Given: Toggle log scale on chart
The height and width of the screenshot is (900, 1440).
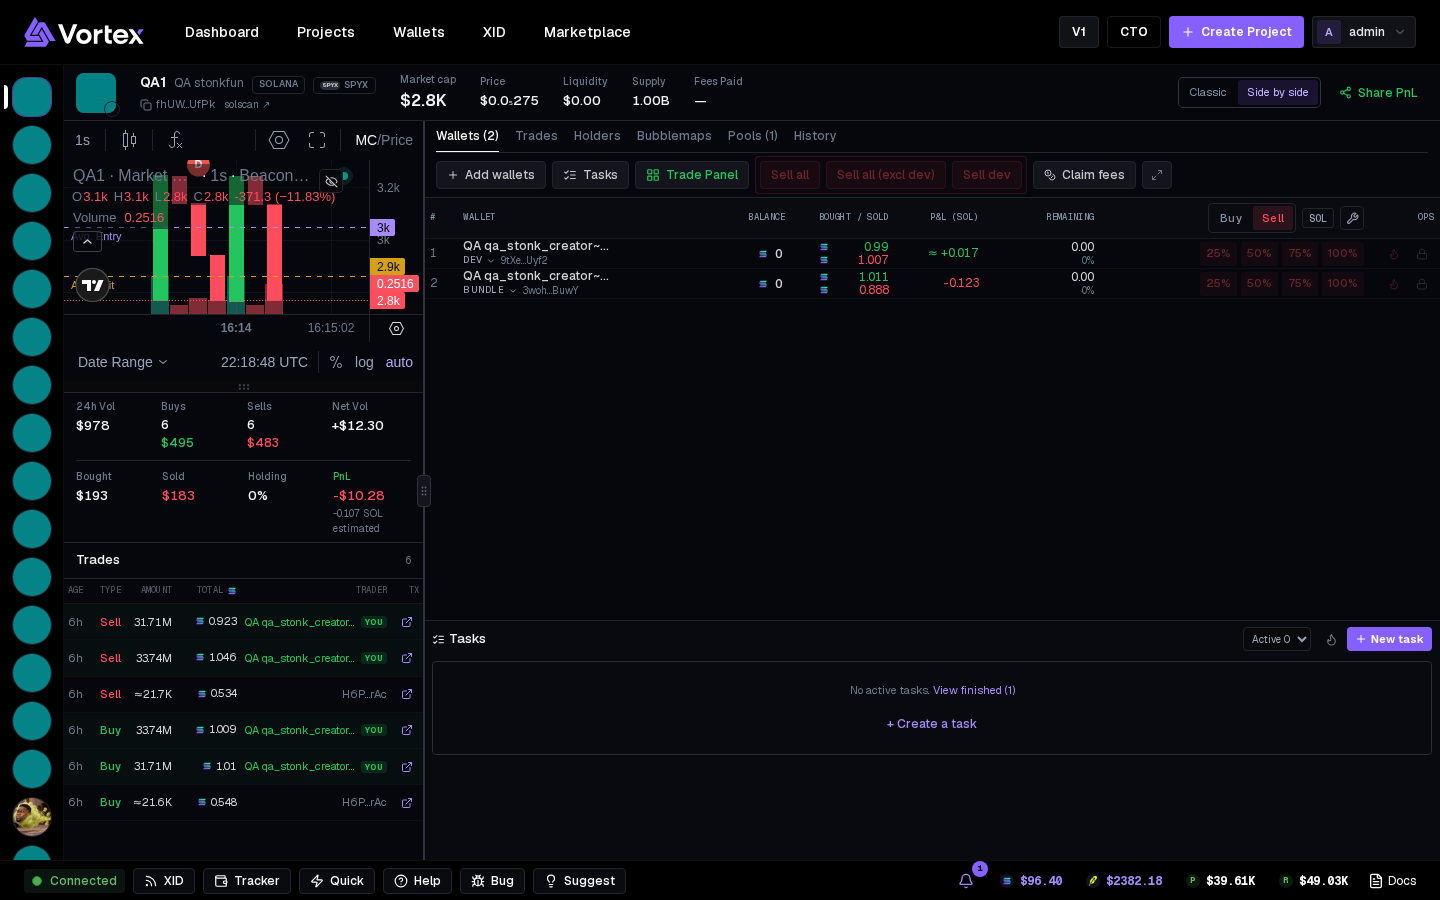Looking at the screenshot, I should click(x=364, y=362).
